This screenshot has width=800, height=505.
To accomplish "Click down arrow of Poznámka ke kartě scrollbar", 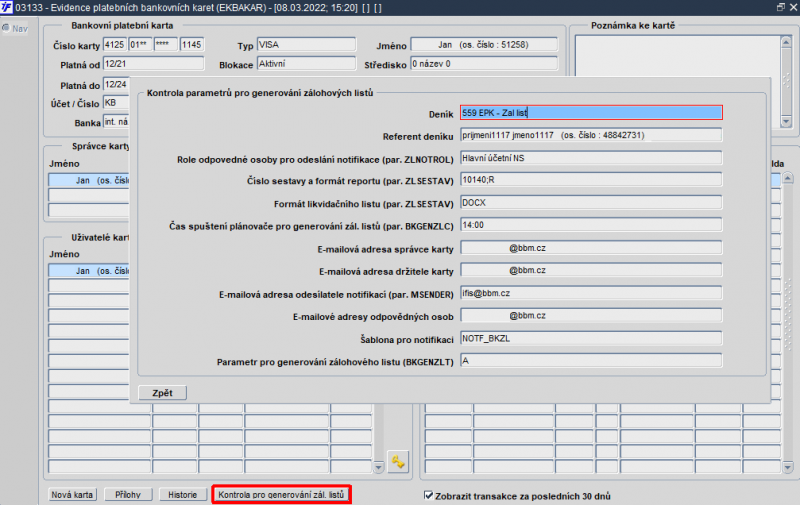I will click(x=786, y=121).
